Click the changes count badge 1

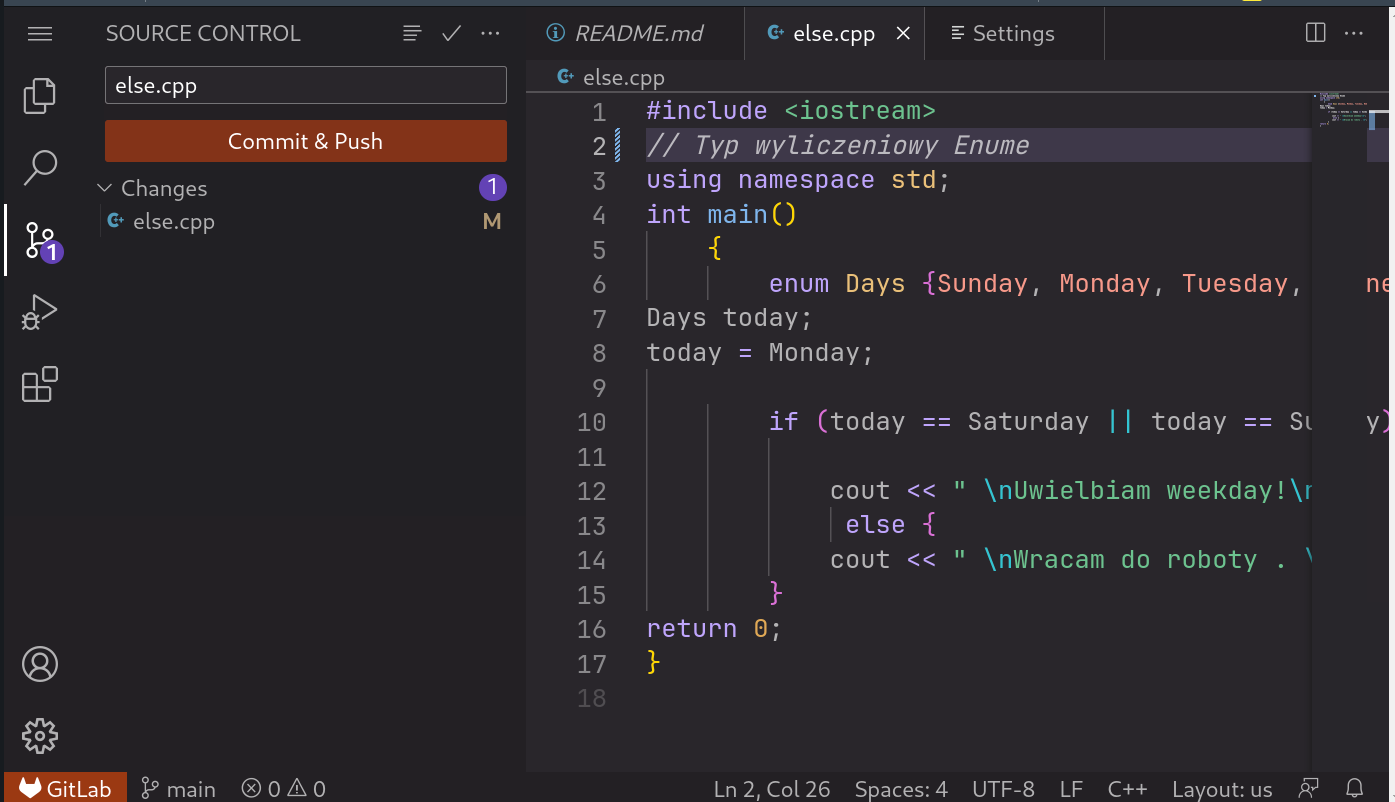click(x=492, y=187)
